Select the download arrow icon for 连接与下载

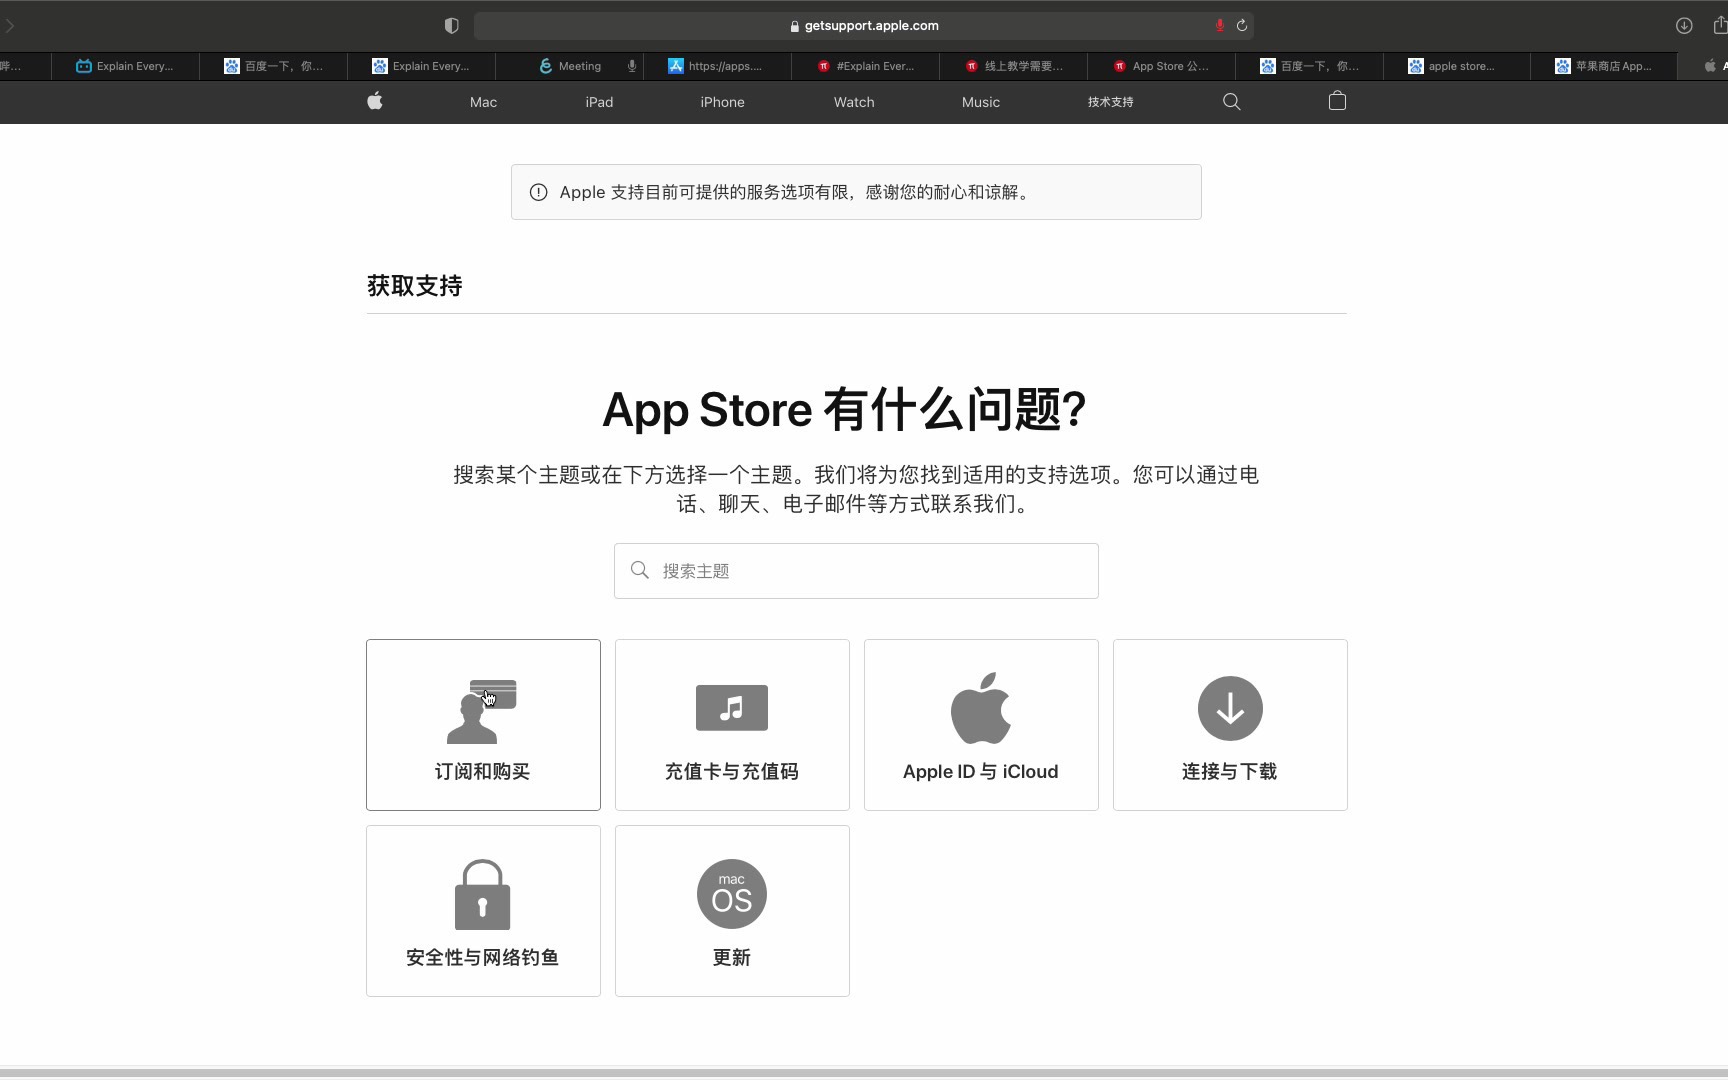[x=1229, y=709]
